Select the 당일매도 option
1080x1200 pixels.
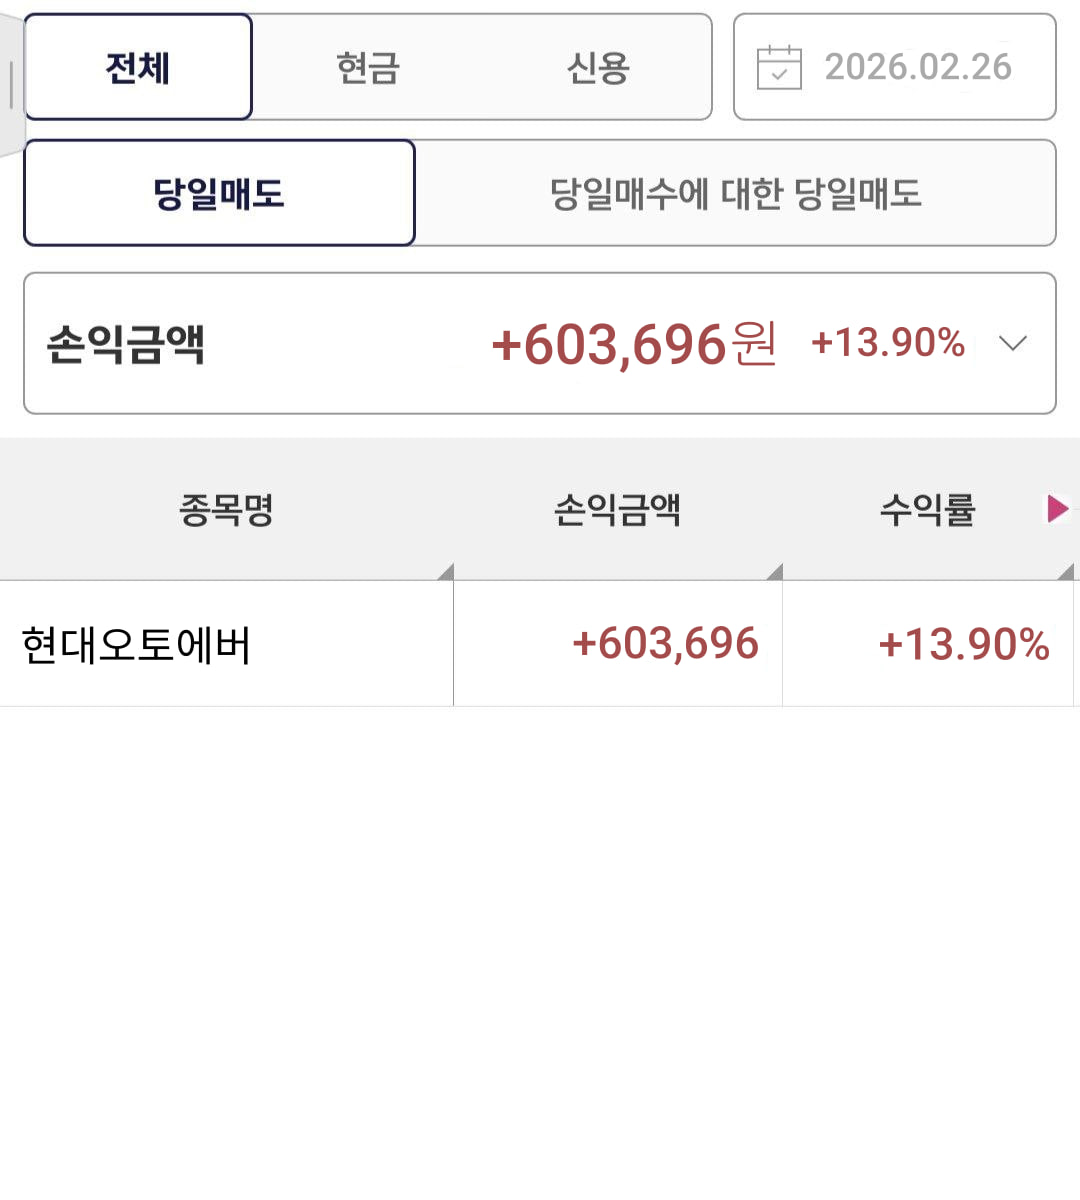219,193
